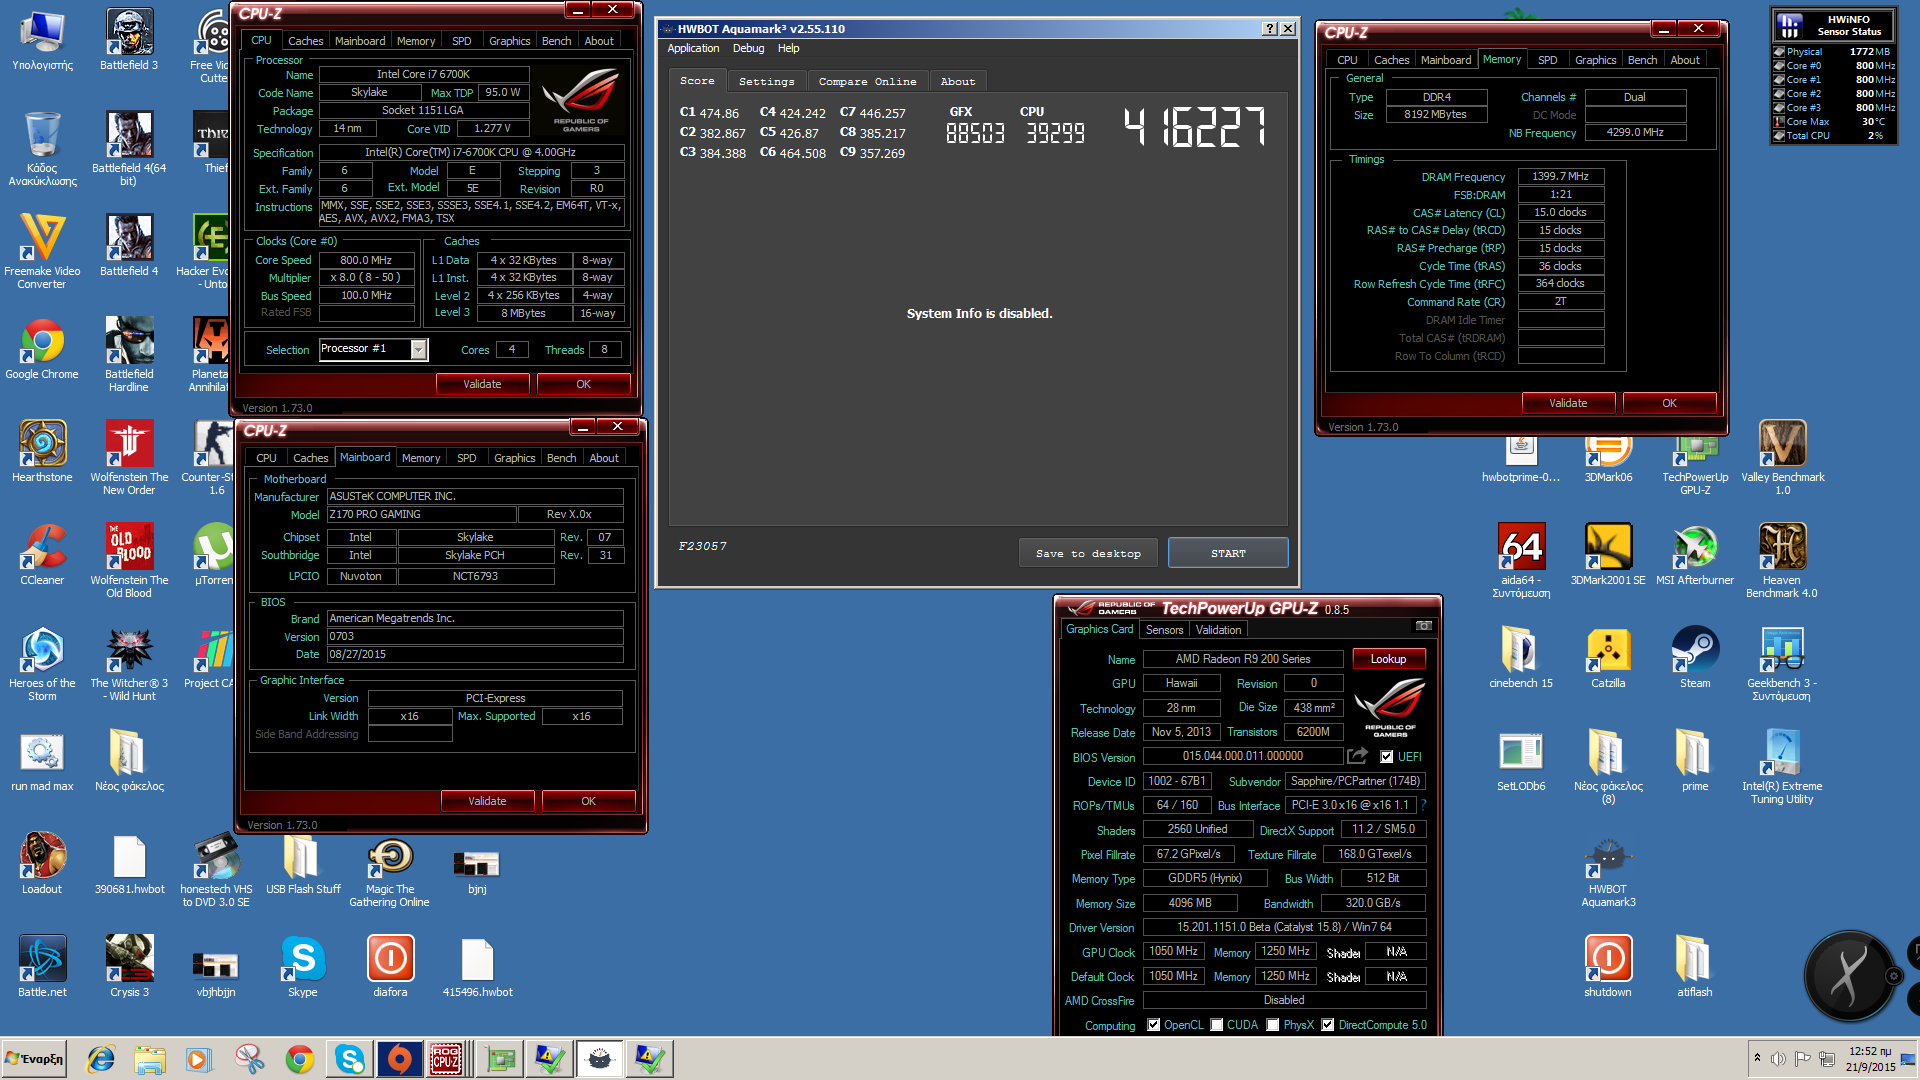Switch to Sensors tab in GPU-Z
Image resolution: width=1920 pixels, height=1080 pixels.
click(1164, 630)
